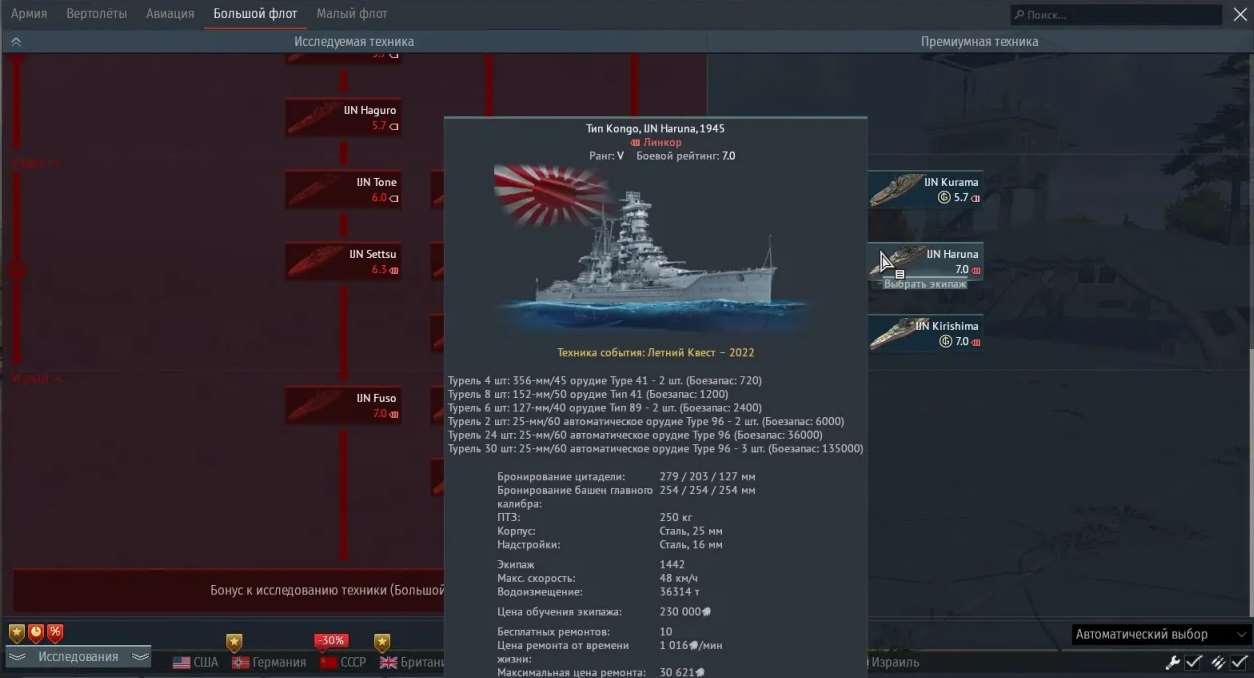
Task: Click the Выбрать экипаж button
Action: tap(925, 284)
